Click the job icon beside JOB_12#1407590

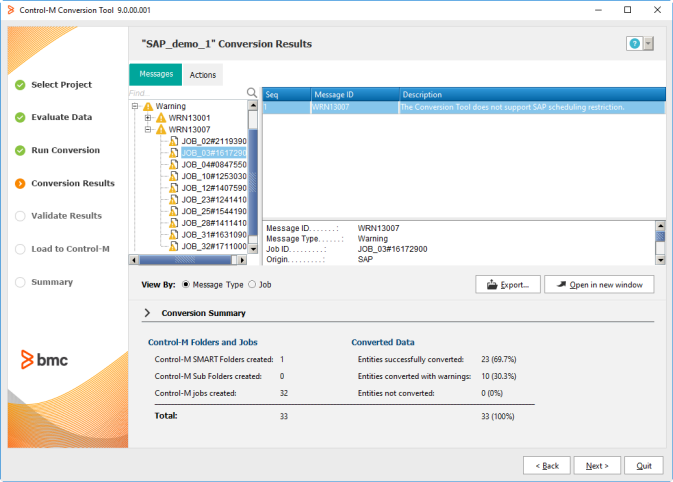(173, 188)
